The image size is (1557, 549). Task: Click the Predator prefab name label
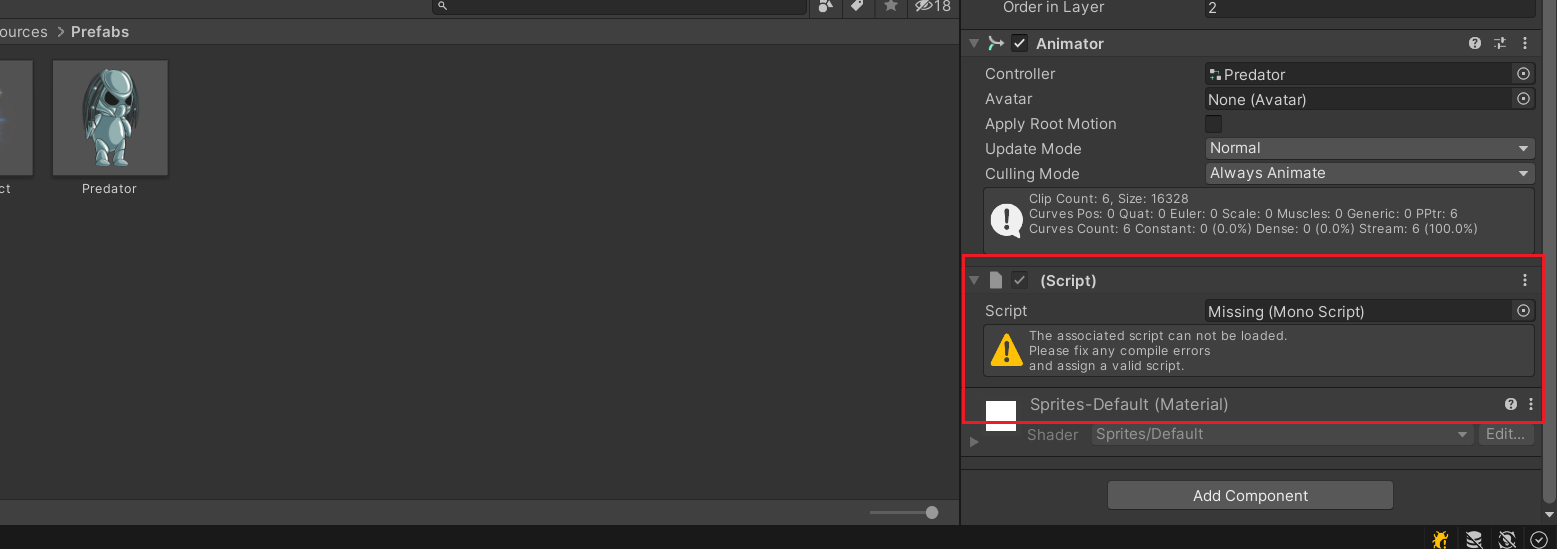[x=109, y=189]
